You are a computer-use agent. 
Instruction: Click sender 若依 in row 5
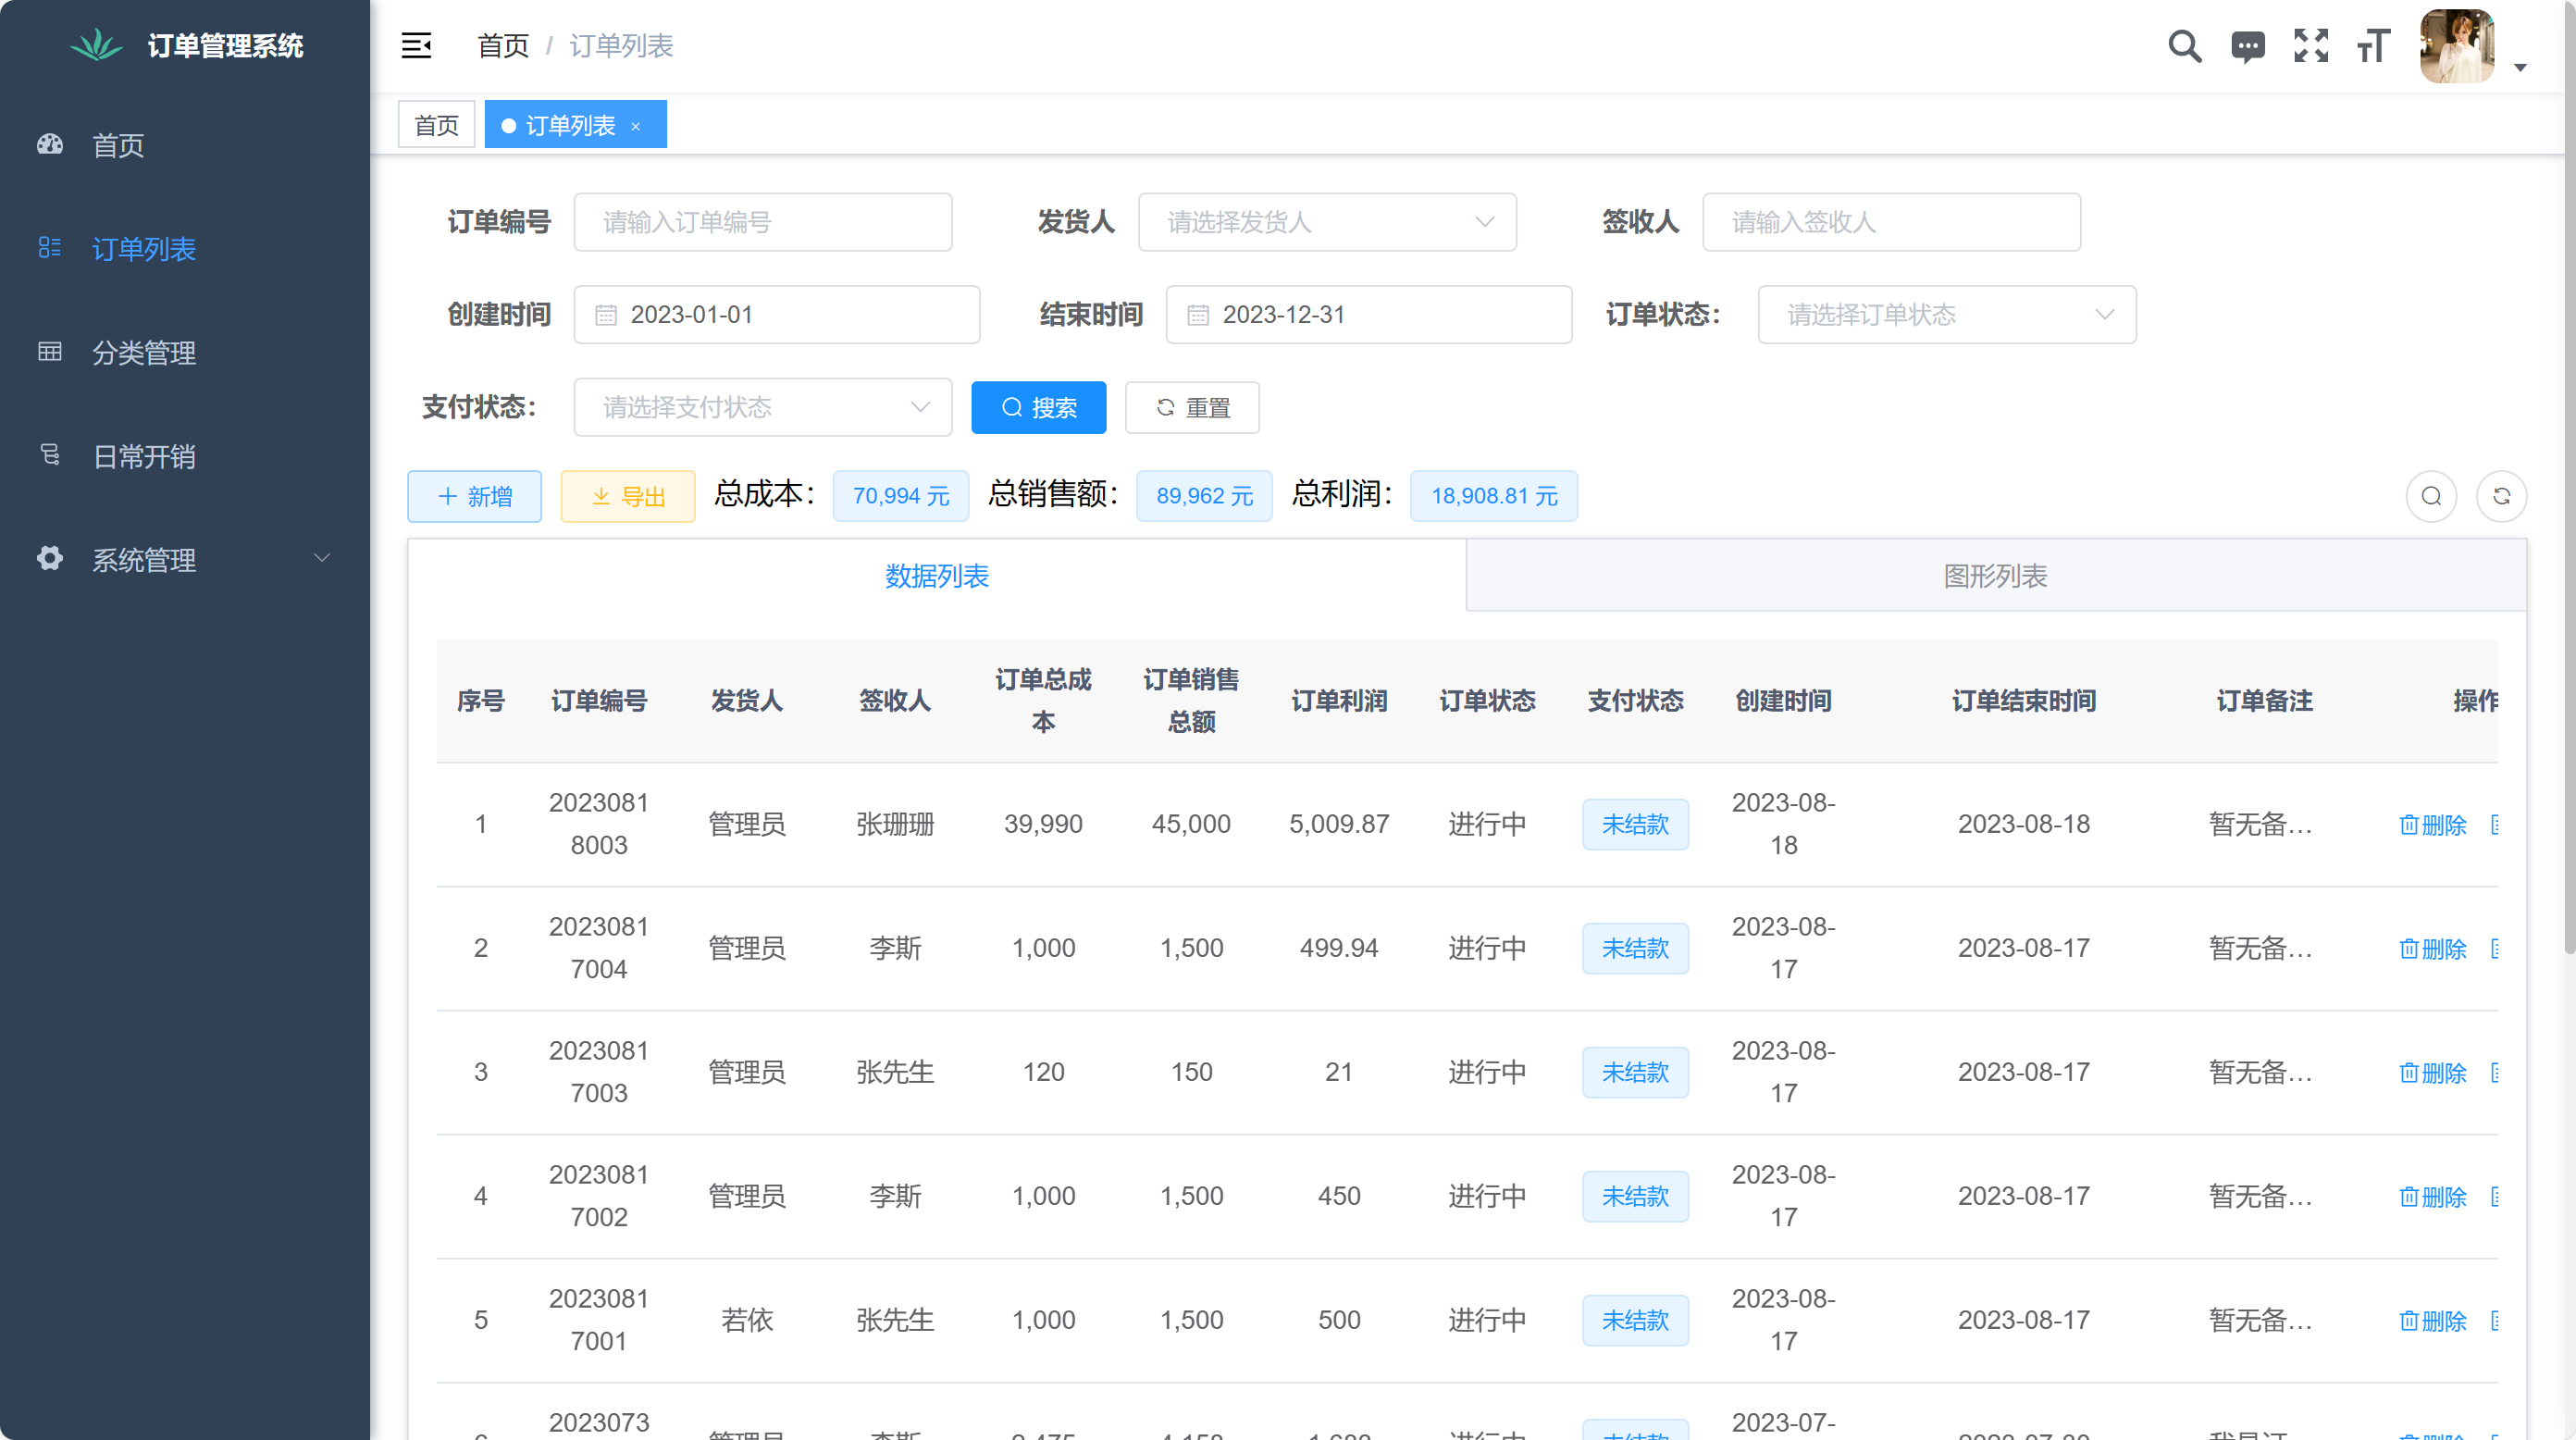[x=747, y=1321]
